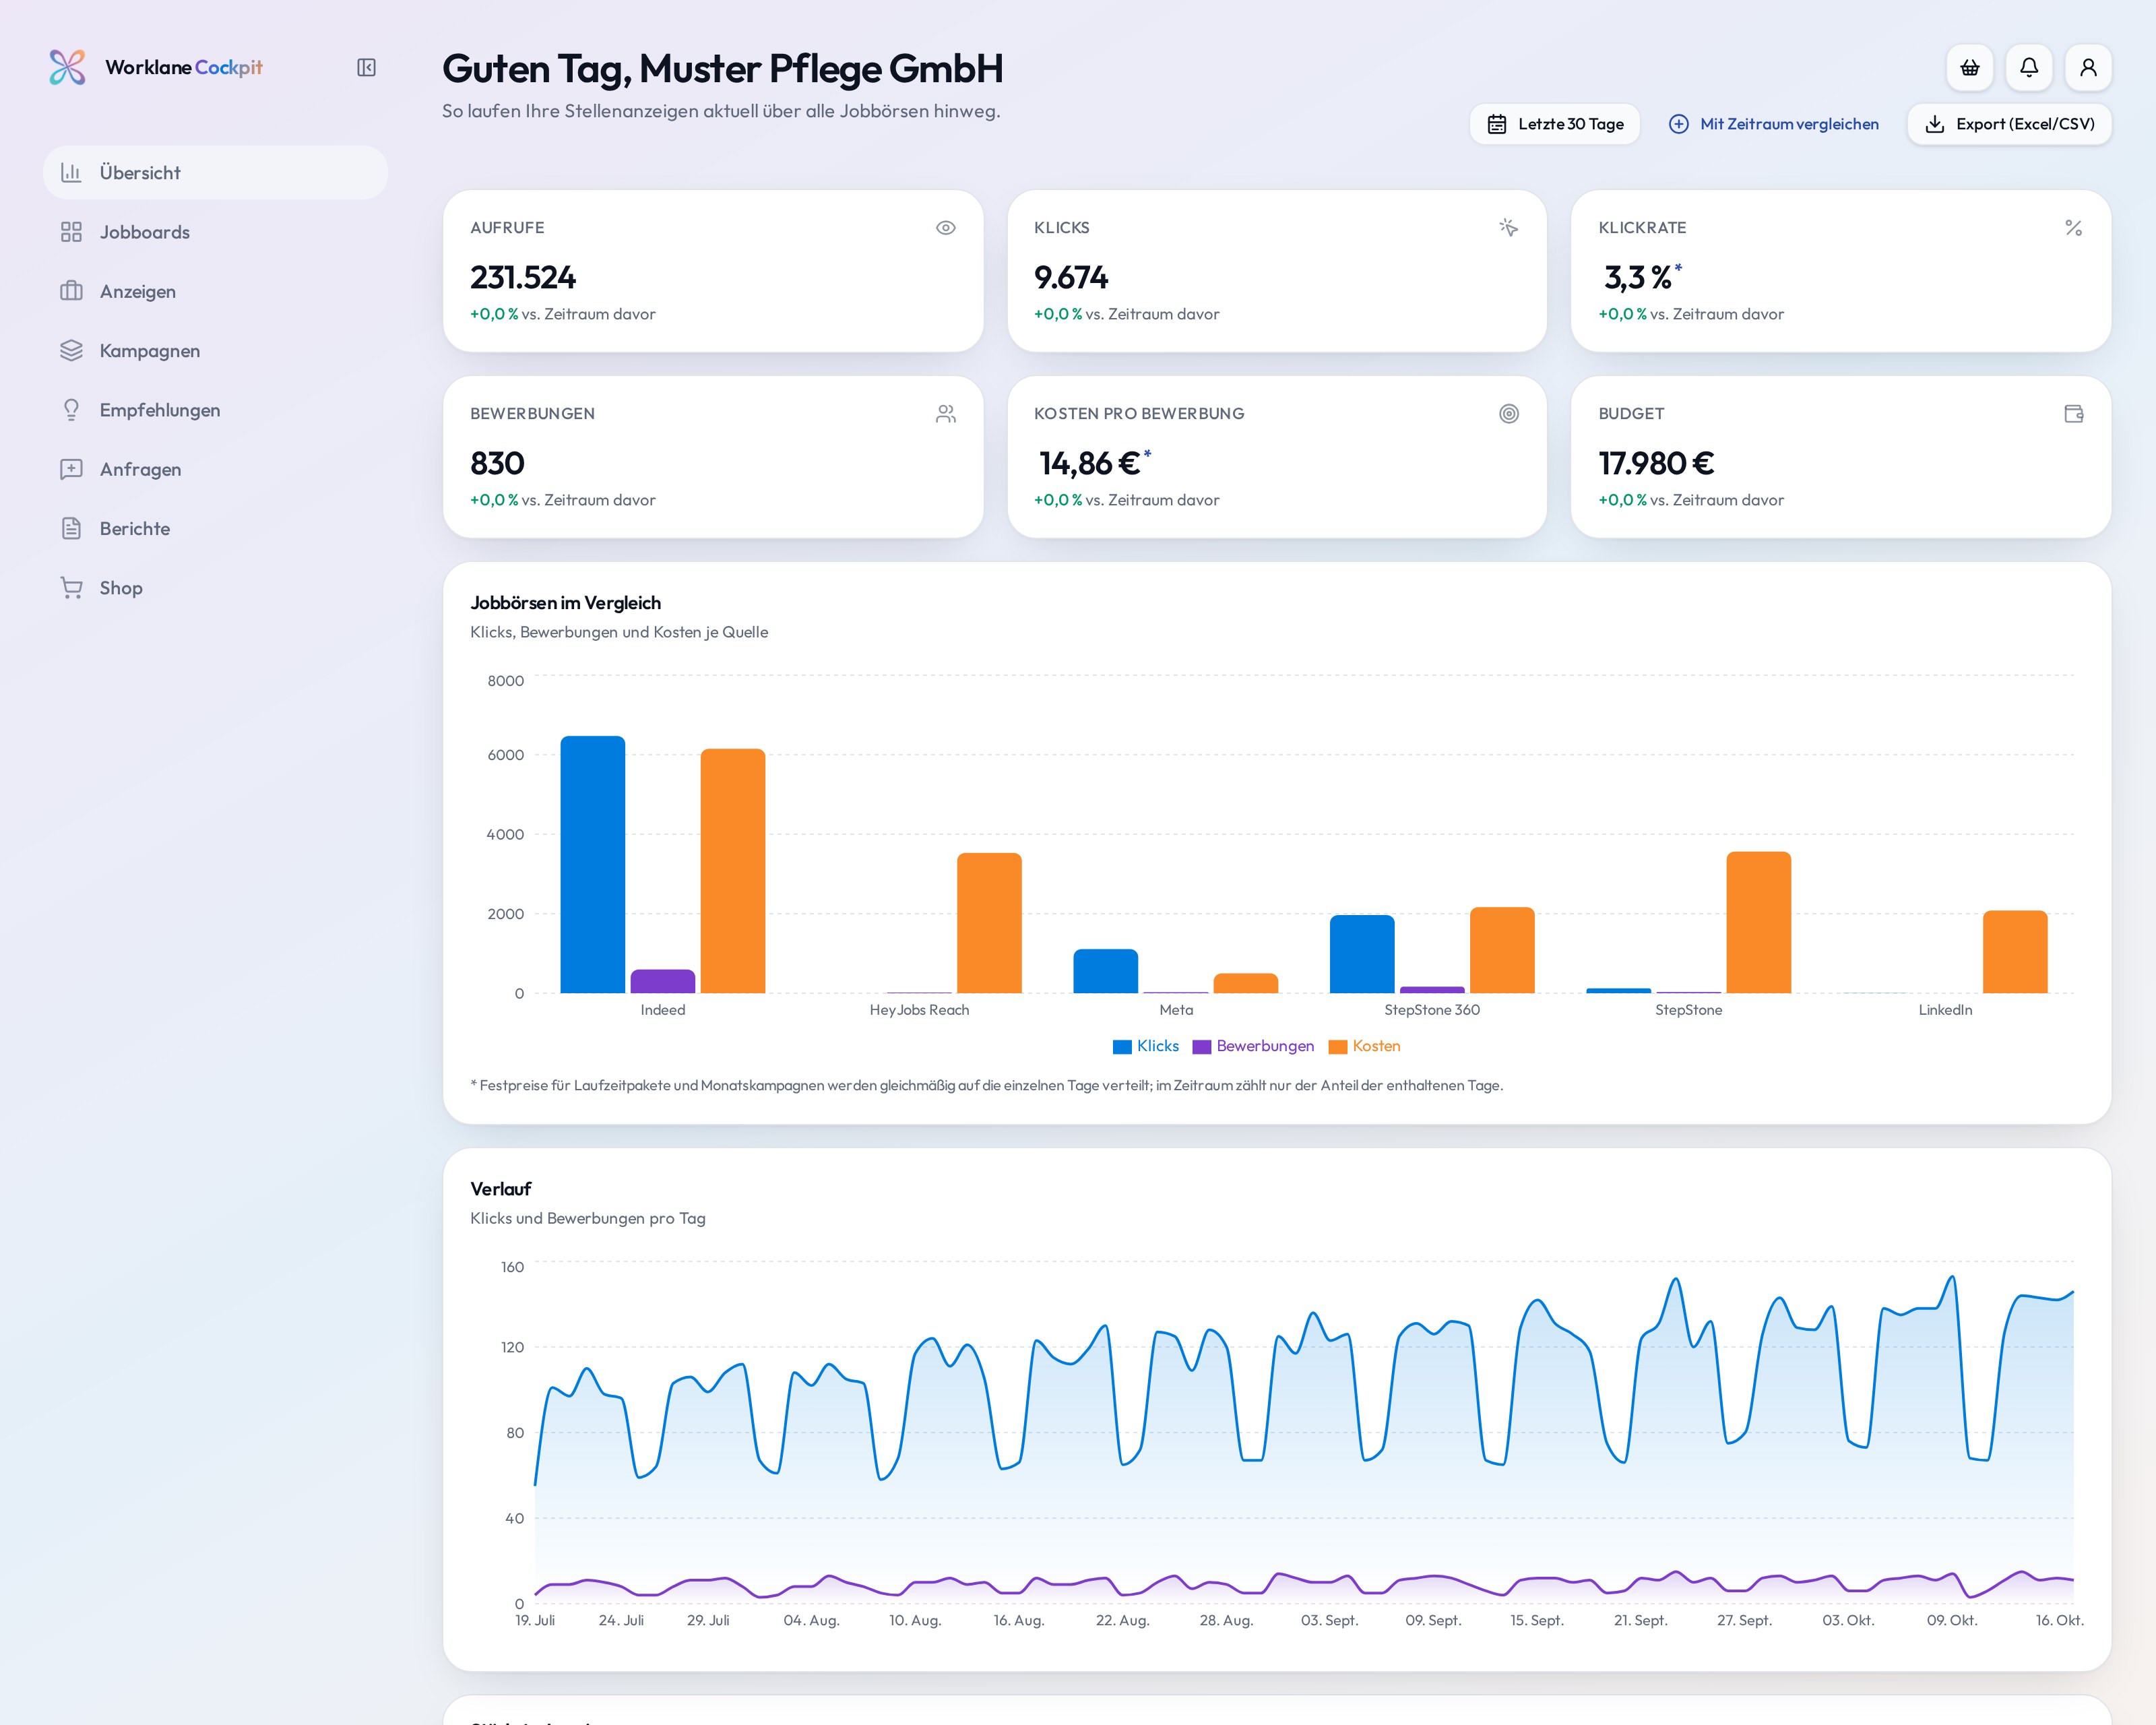The width and height of the screenshot is (2156, 1725).
Task: Click the grid icon beside Jobboards
Action: pos(71,232)
